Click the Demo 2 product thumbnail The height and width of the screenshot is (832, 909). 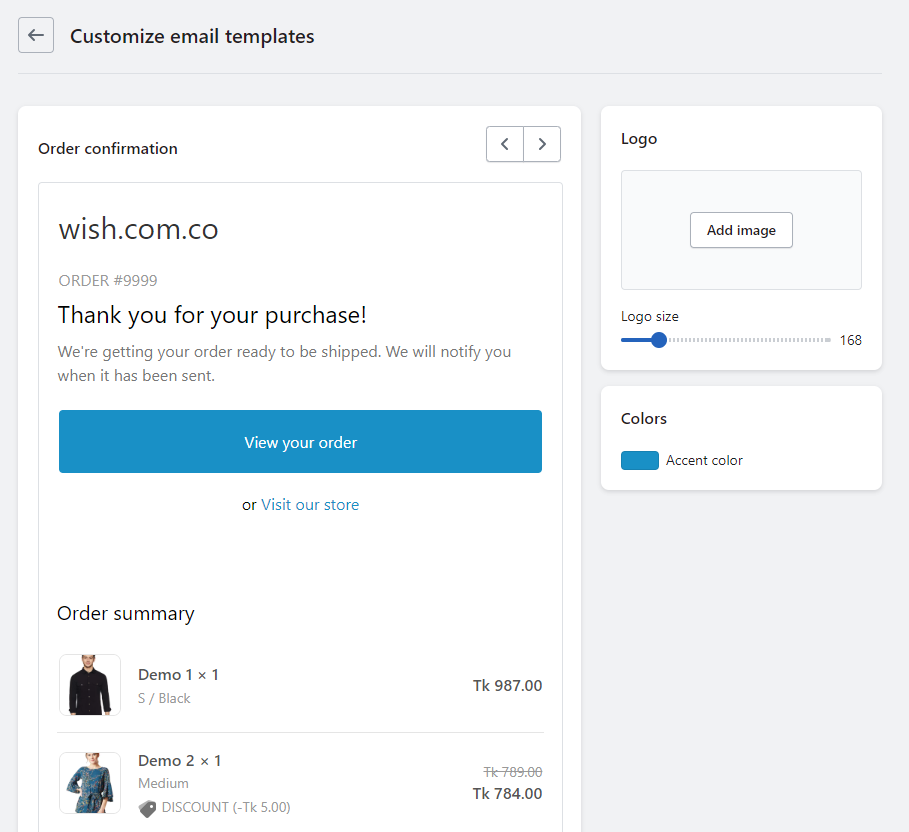tap(90, 783)
